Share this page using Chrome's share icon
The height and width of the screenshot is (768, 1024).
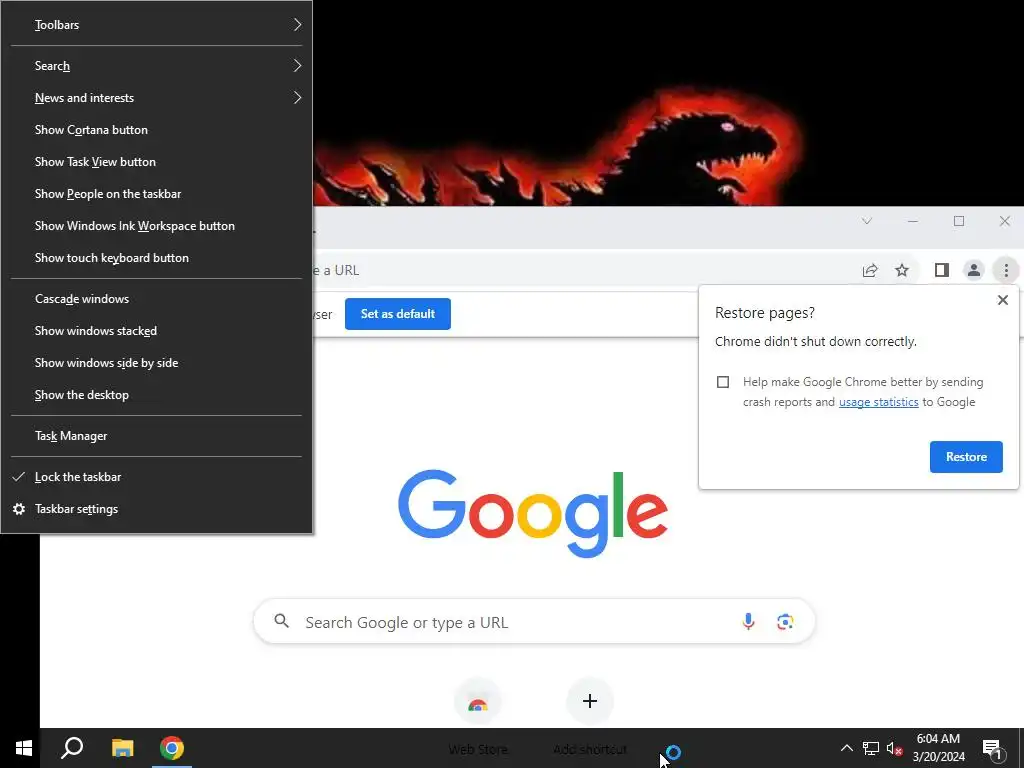pos(870,270)
